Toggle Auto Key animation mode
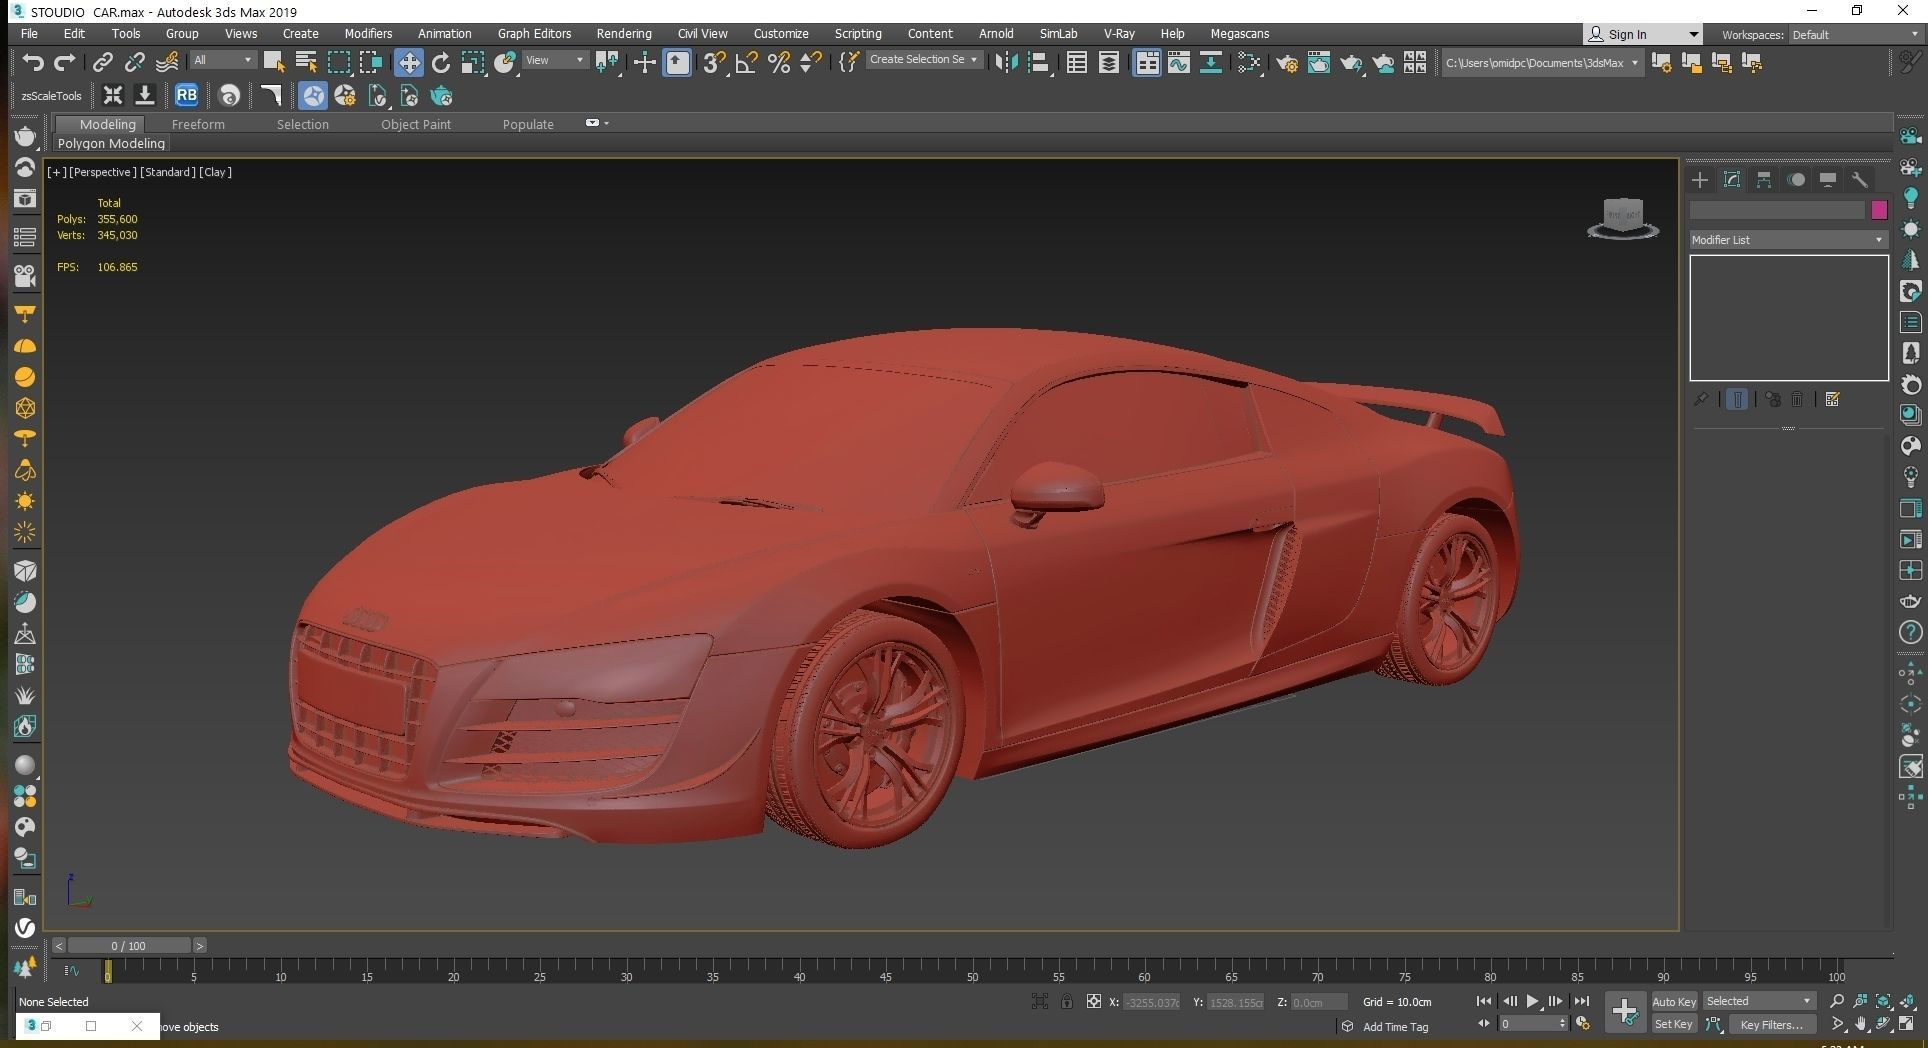The image size is (1928, 1048). click(x=1674, y=1001)
